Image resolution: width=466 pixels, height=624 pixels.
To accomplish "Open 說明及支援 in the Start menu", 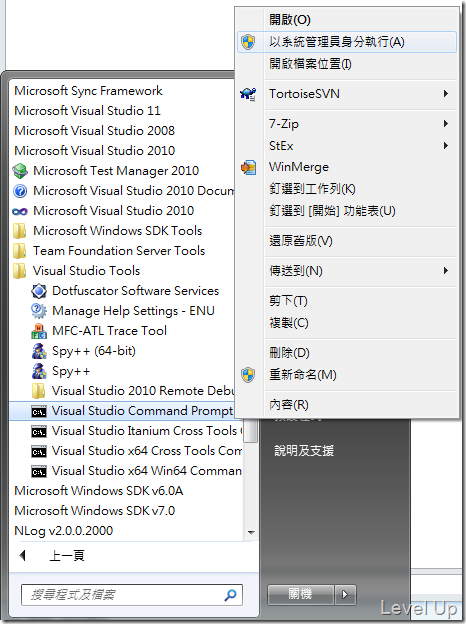I will pos(304,451).
